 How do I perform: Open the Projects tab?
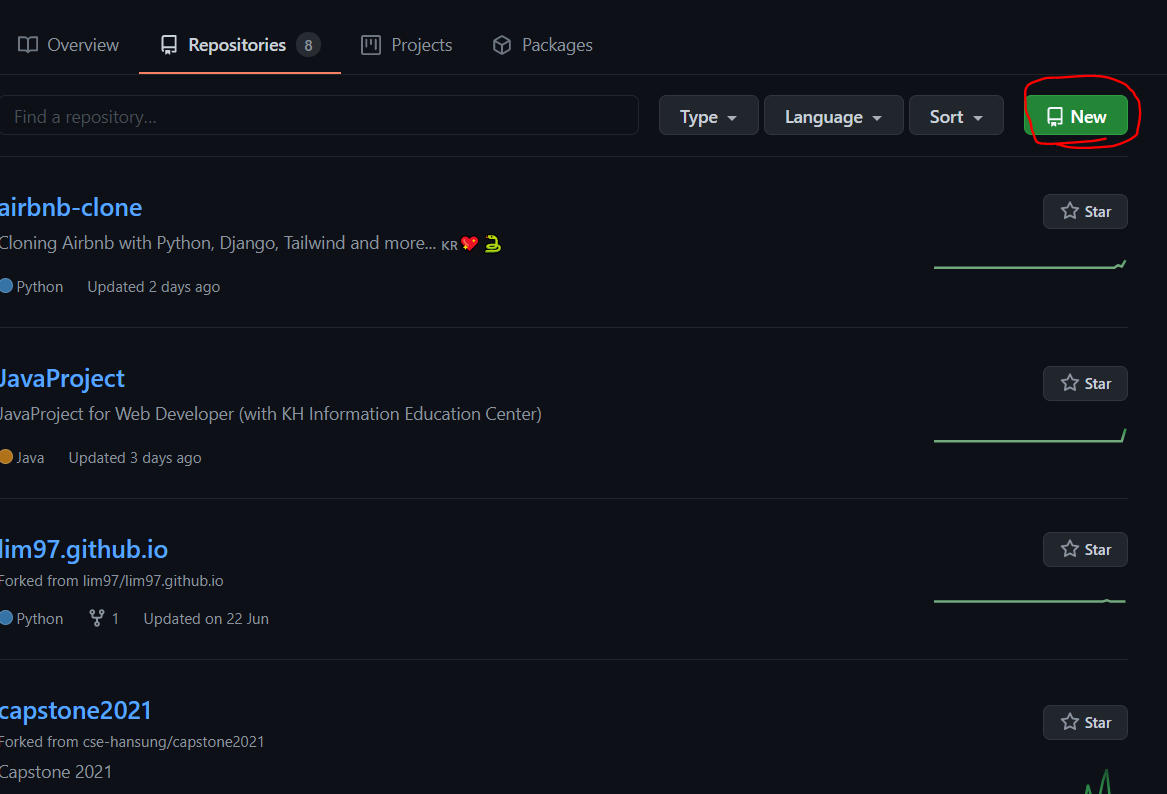[x=406, y=45]
